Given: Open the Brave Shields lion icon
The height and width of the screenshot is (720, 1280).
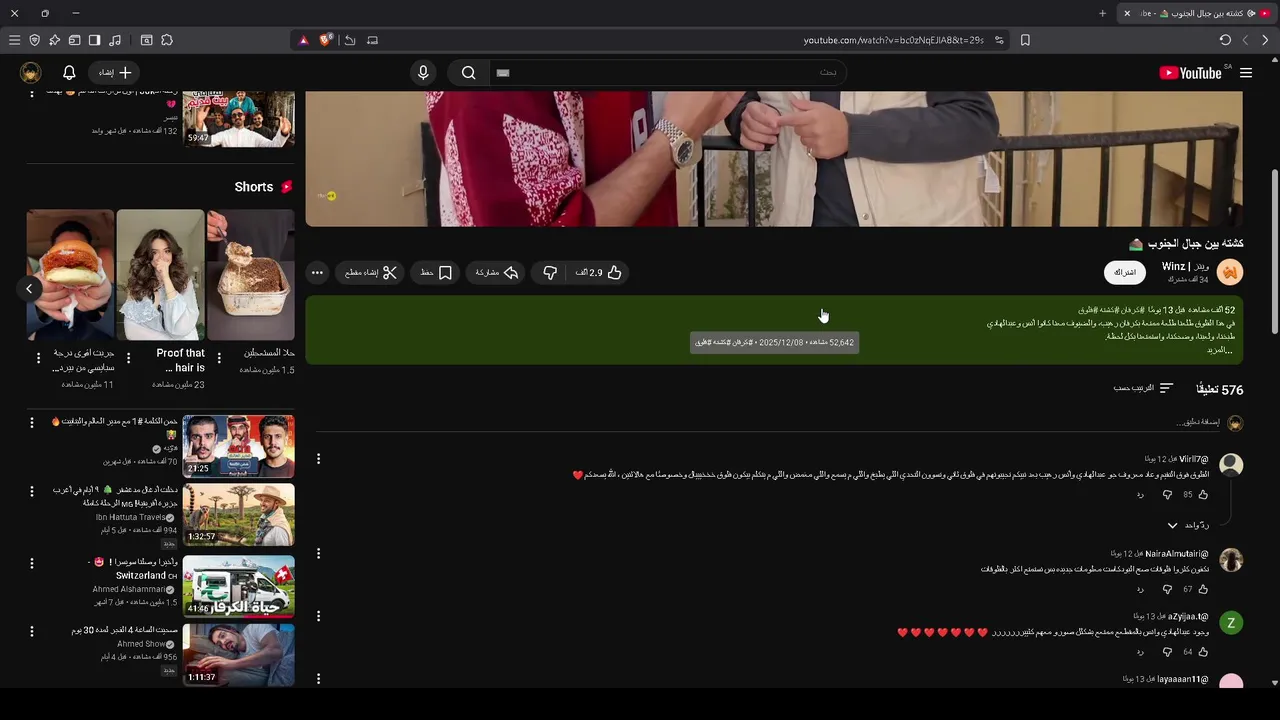Looking at the screenshot, I should pyautogui.click(x=325, y=40).
